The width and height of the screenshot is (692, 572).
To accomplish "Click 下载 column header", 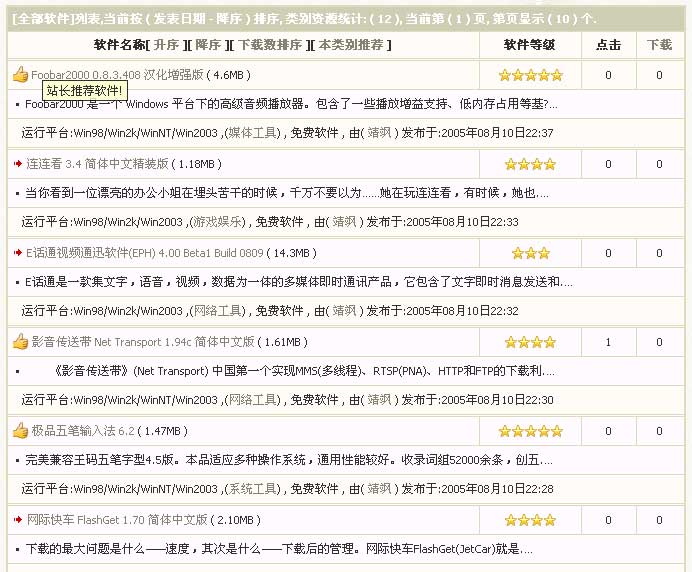I will [x=659, y=45].
